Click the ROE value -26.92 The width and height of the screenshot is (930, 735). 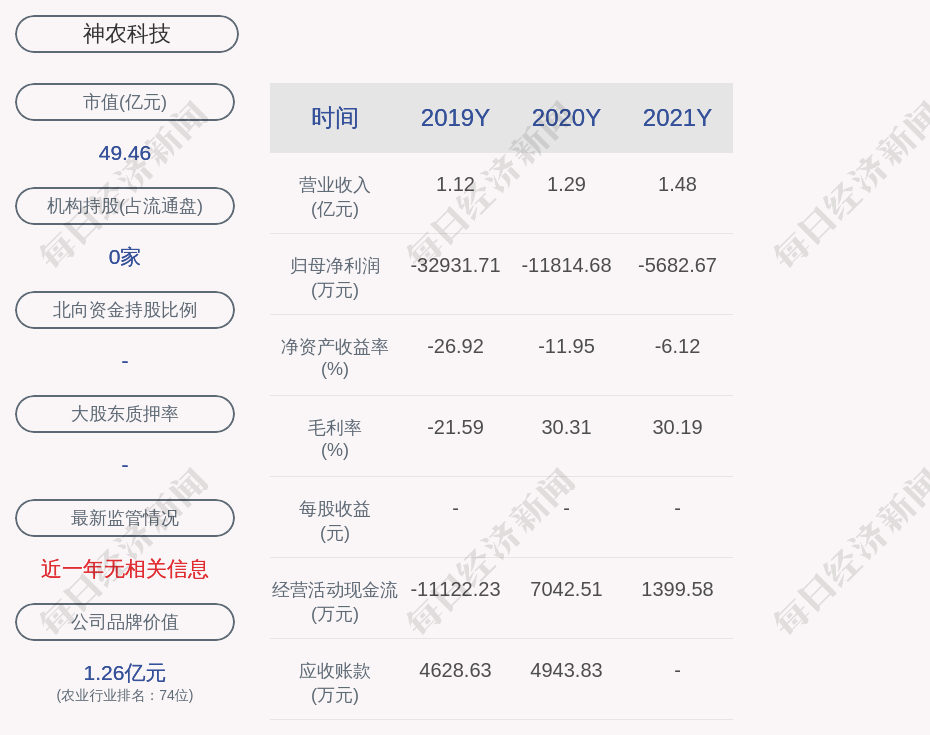[455, 346]
